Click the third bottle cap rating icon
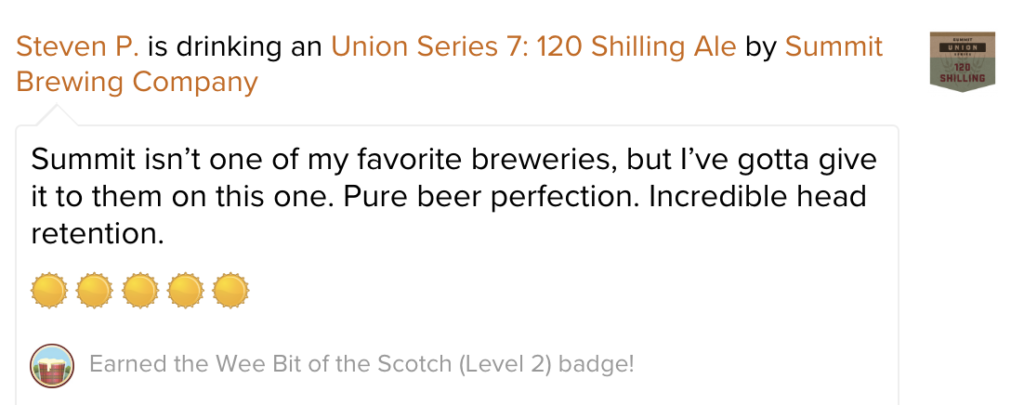Viewport: 1024px width, 405px height. [140, 291]
